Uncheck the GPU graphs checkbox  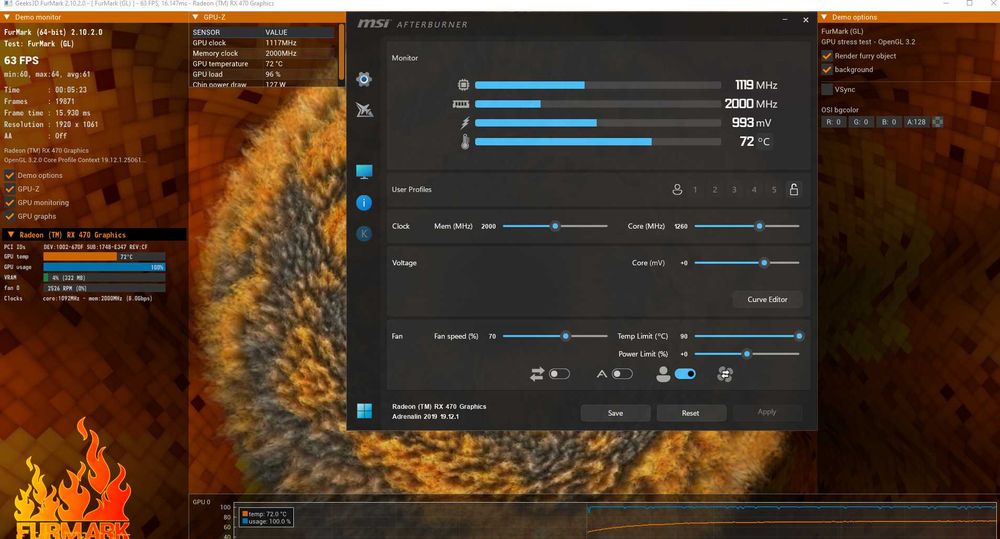[x=10, y=216]
